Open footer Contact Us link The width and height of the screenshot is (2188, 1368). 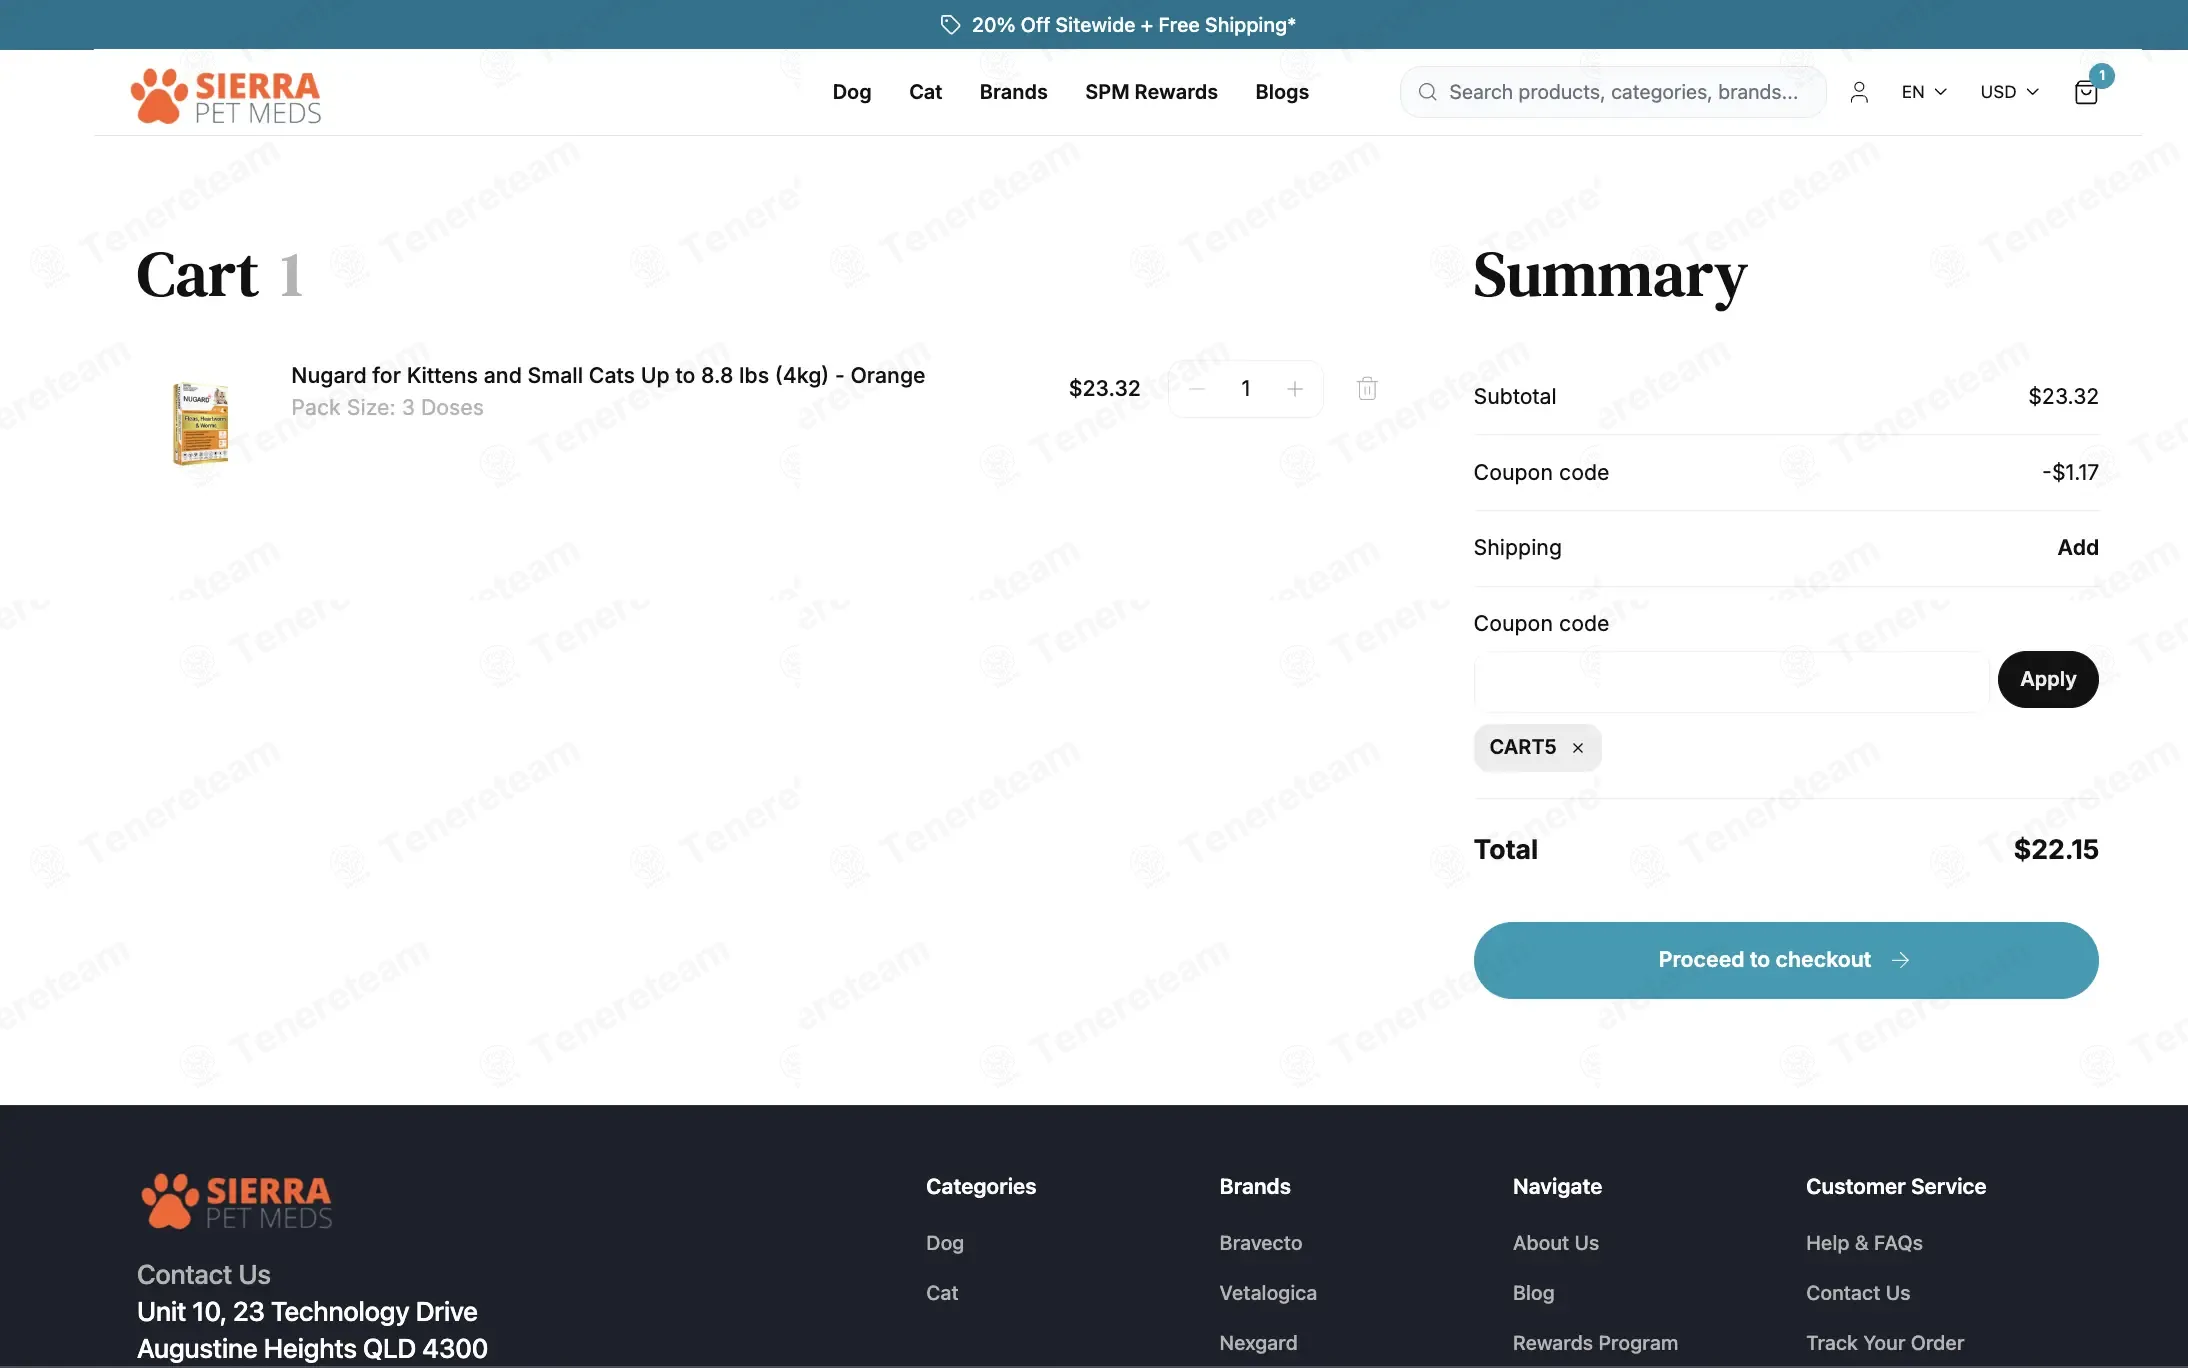[1858, 1293]
